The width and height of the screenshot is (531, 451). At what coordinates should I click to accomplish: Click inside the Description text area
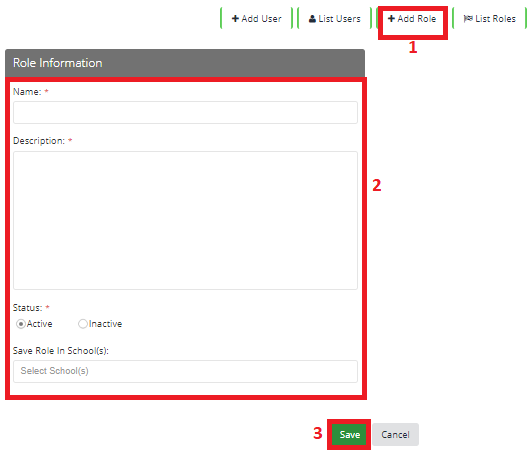coord(185,220)
